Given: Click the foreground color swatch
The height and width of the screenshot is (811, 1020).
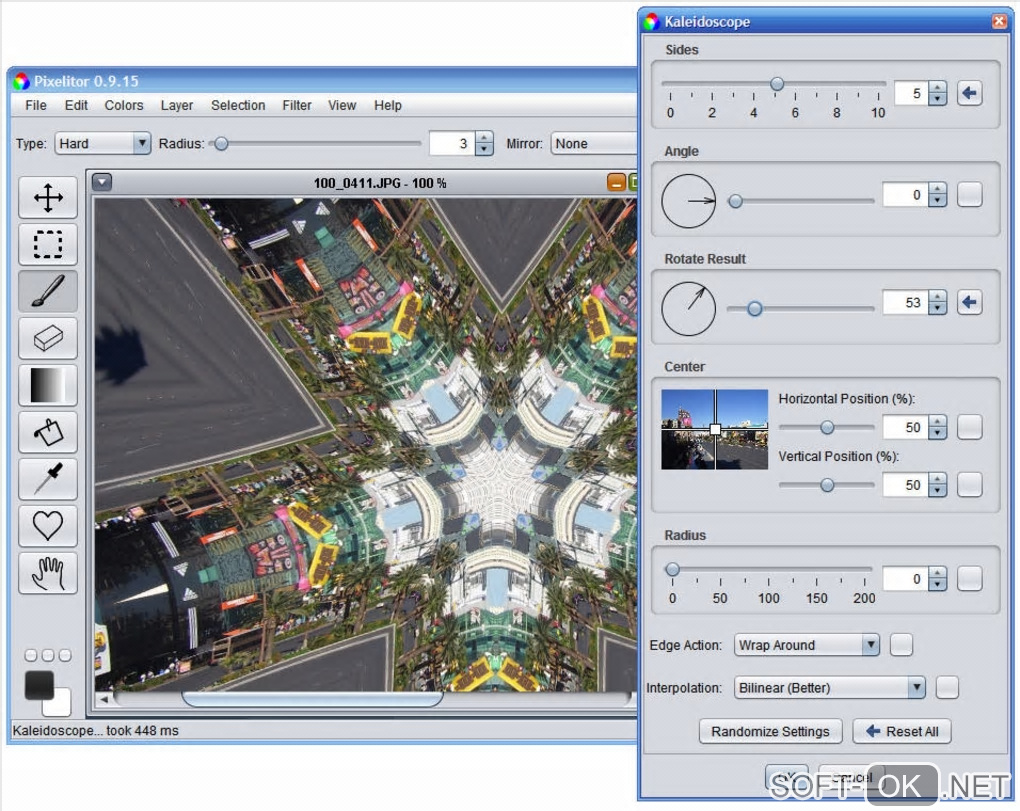Looking at the screenshot, I should pos(39,685).
